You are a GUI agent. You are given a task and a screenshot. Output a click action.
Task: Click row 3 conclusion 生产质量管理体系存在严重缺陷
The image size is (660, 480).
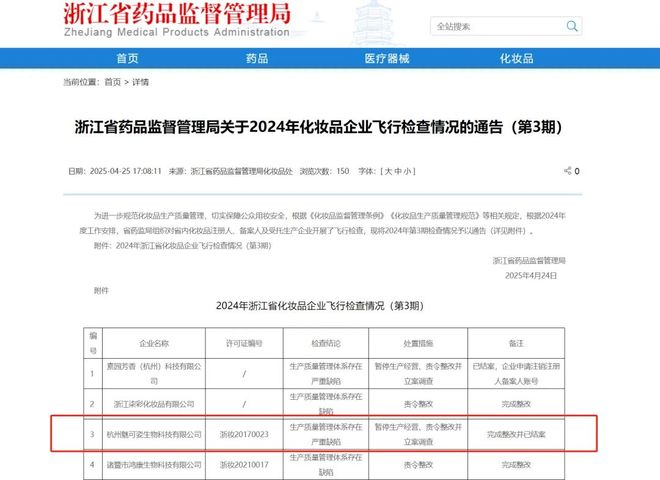326,434
